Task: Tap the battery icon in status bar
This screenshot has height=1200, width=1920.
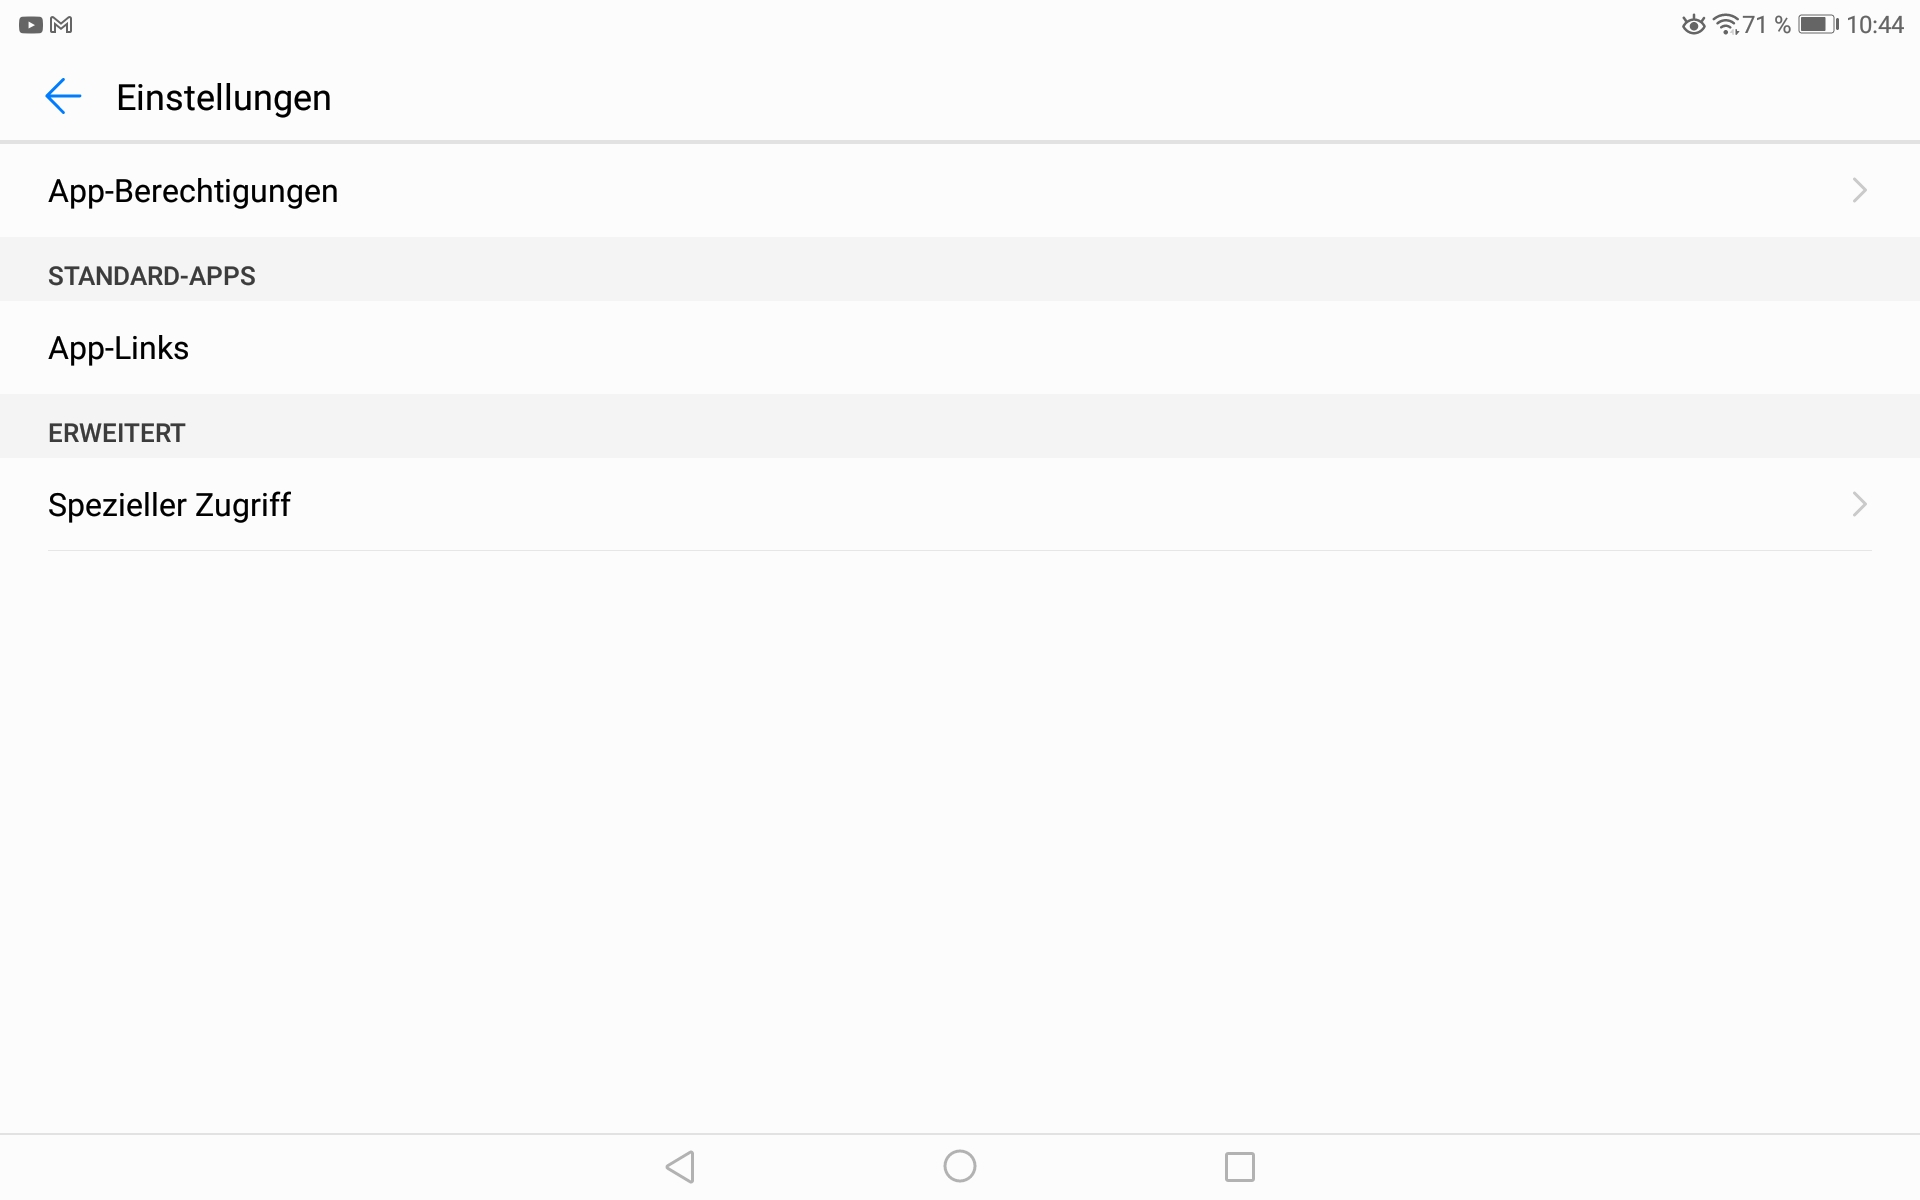Action: (x=1818, y=25)
